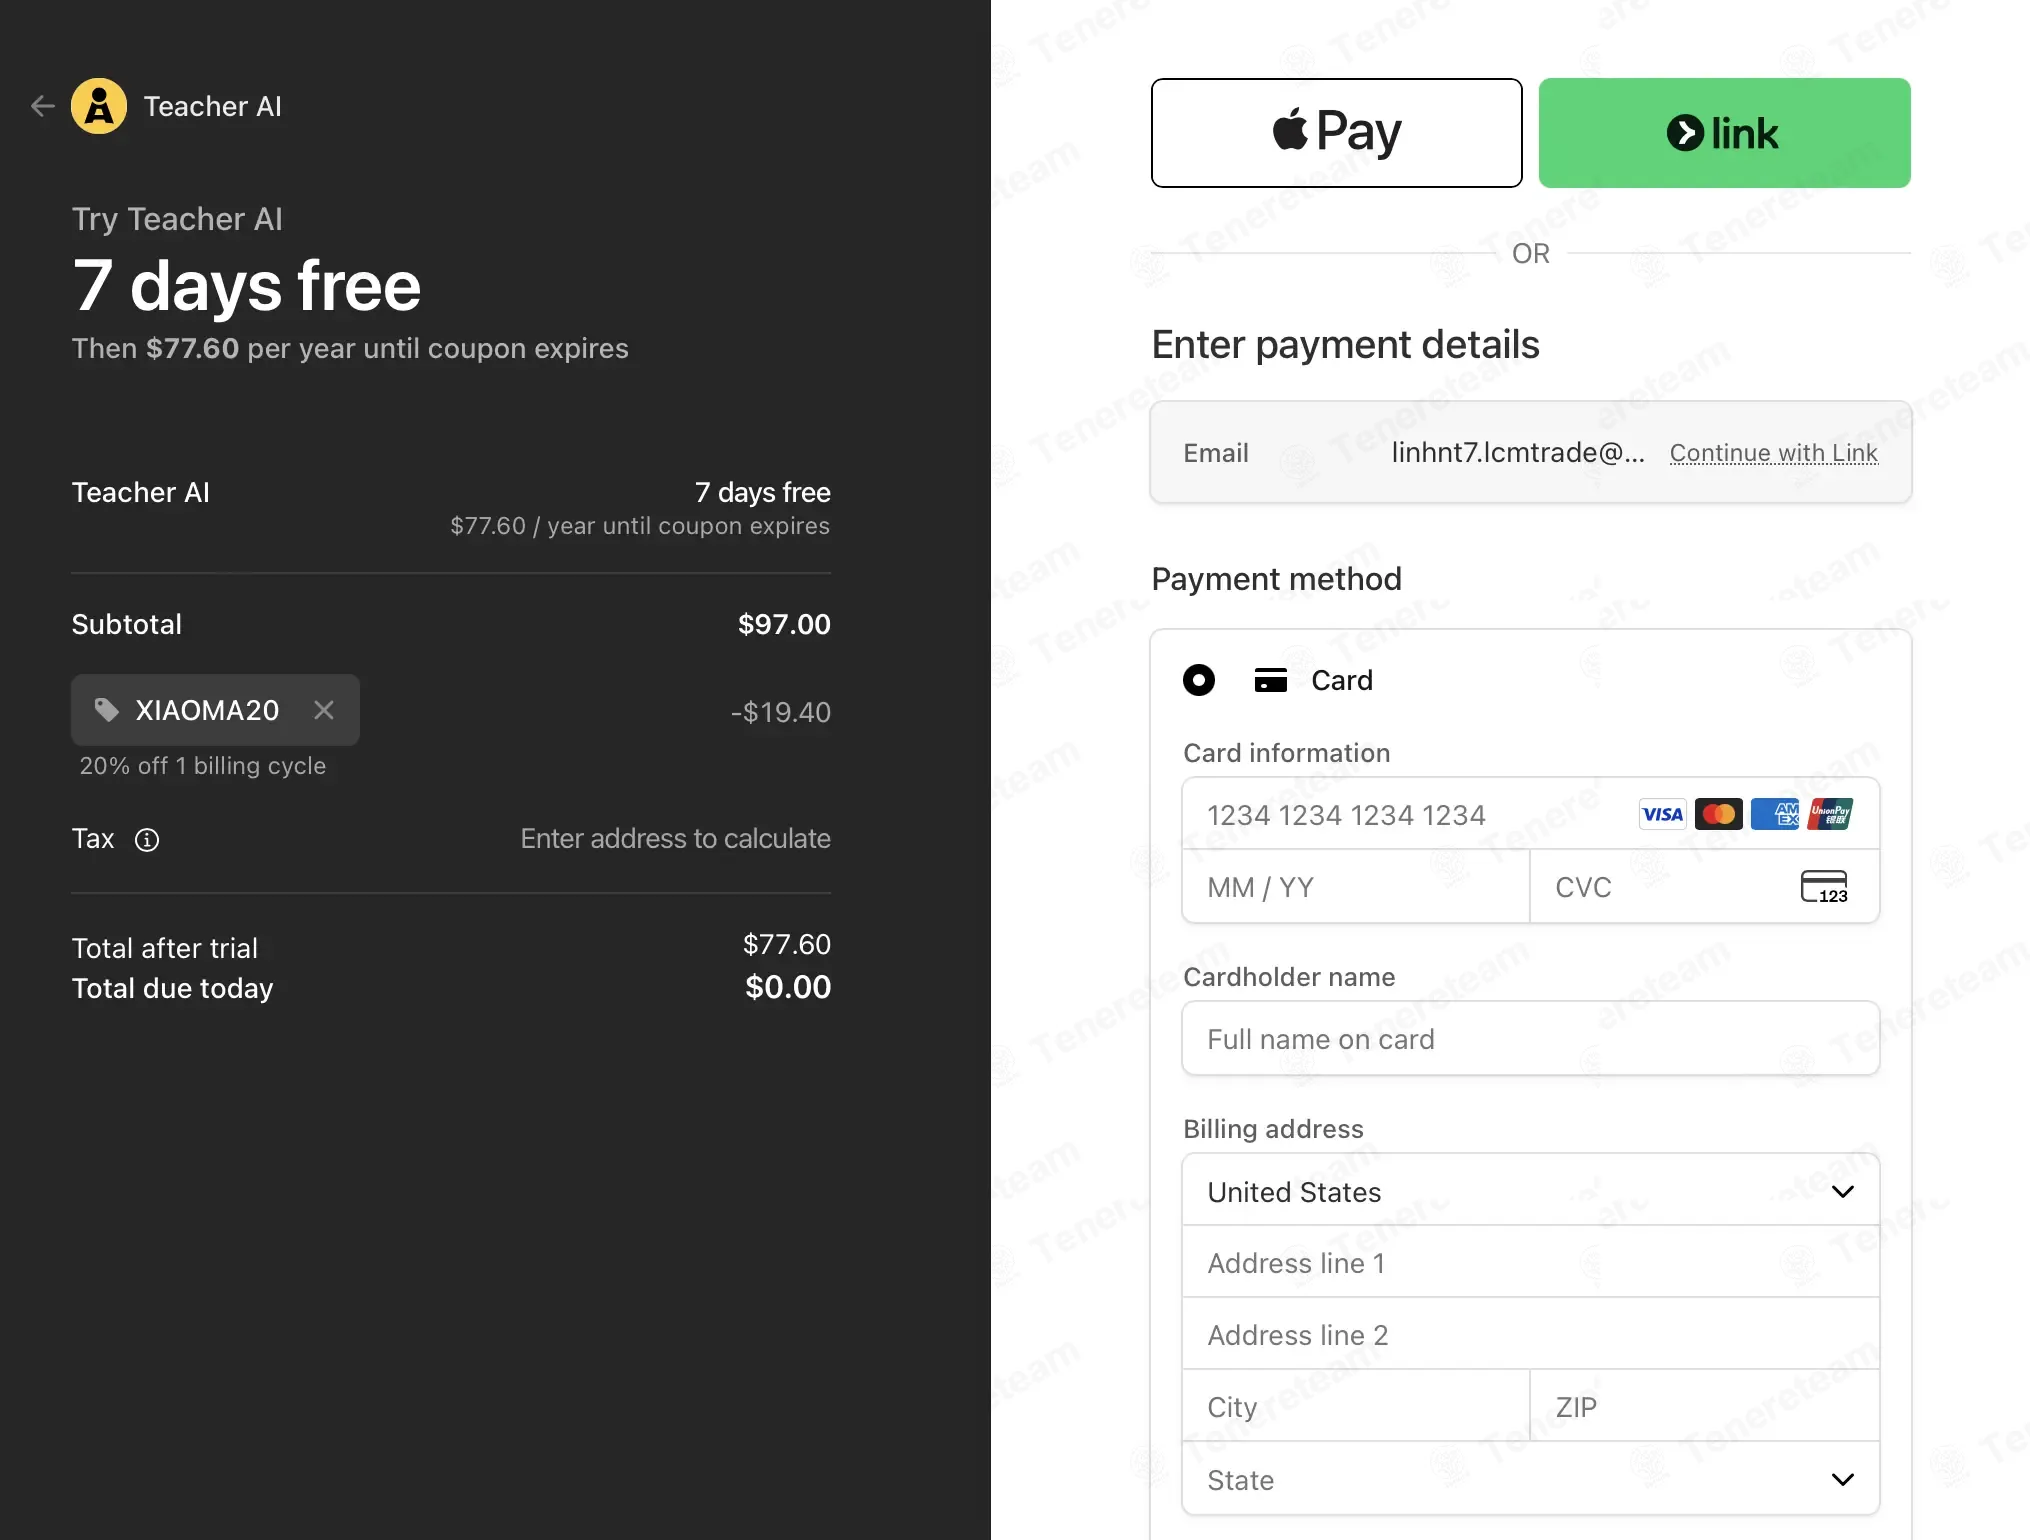Click the UnionPay brand icon
Image resolution: width=2030 pixels, height=1540 pixels.
click(1830, 814)
